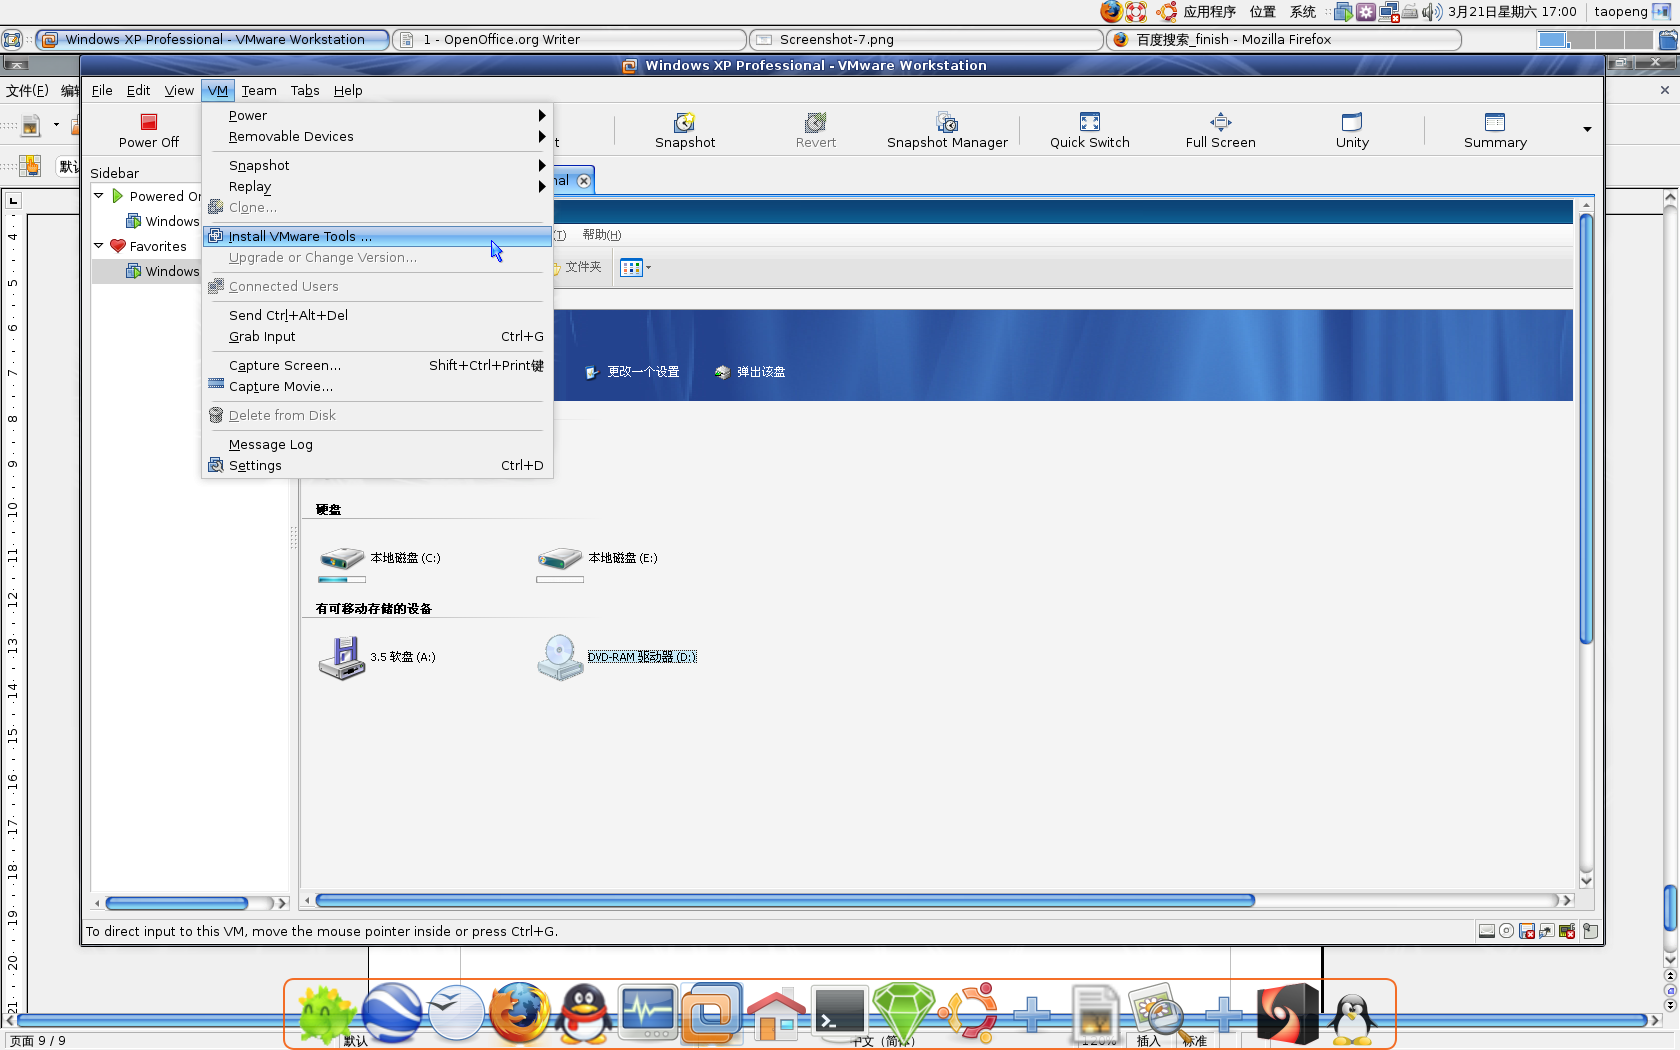Select Windows entry under Favorites

click(163, 271)
